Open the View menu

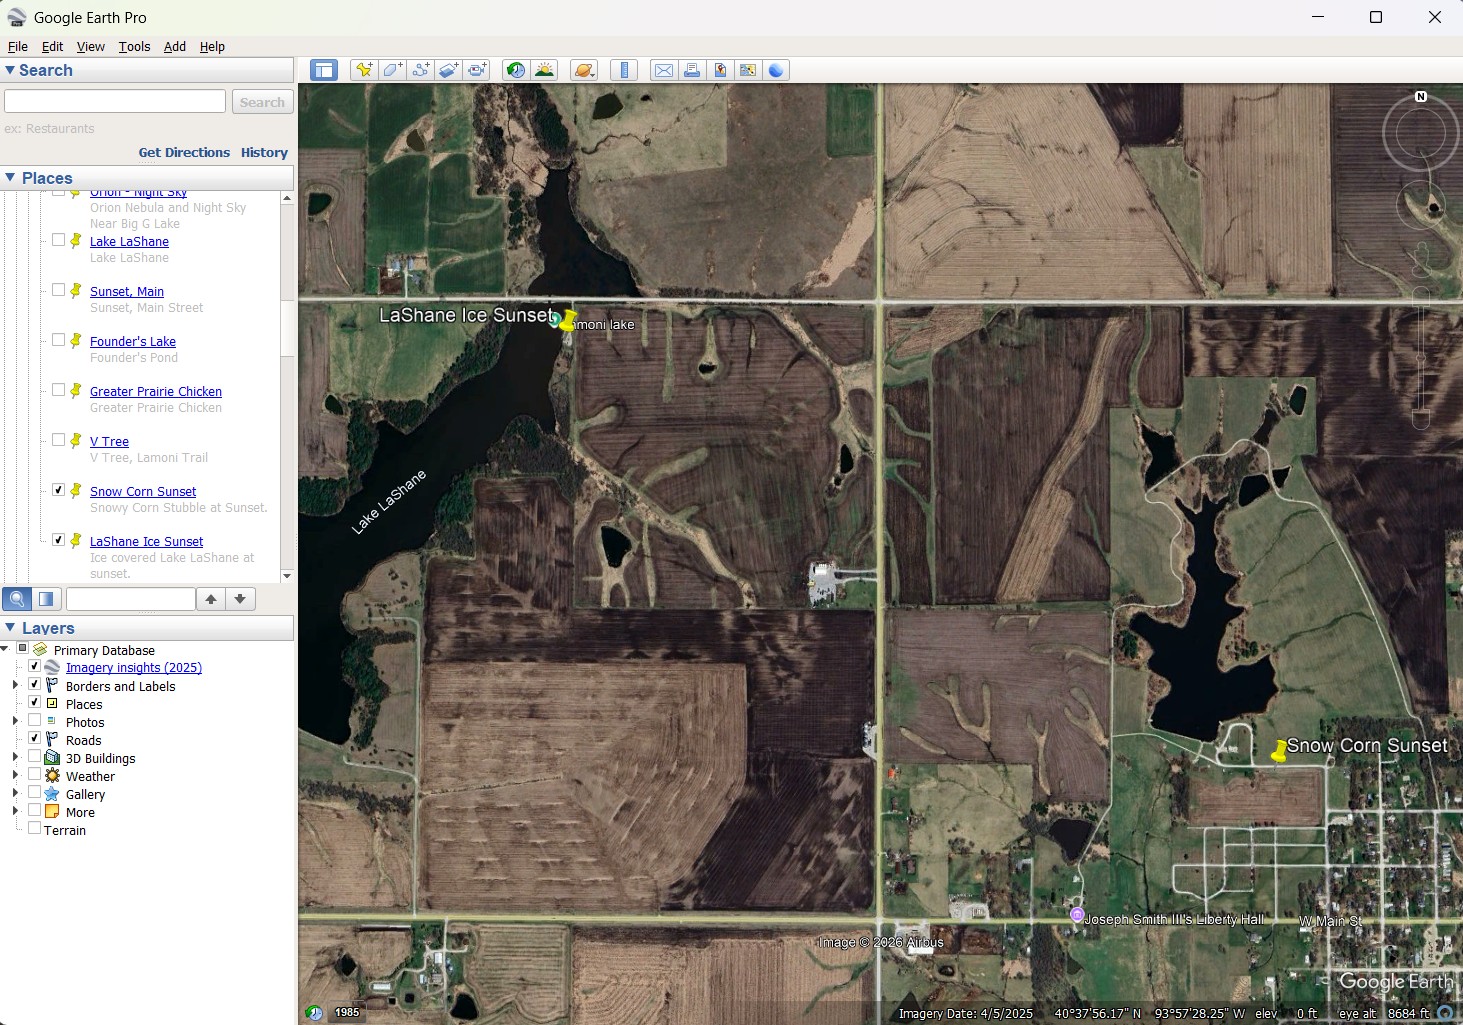(90, 46)
